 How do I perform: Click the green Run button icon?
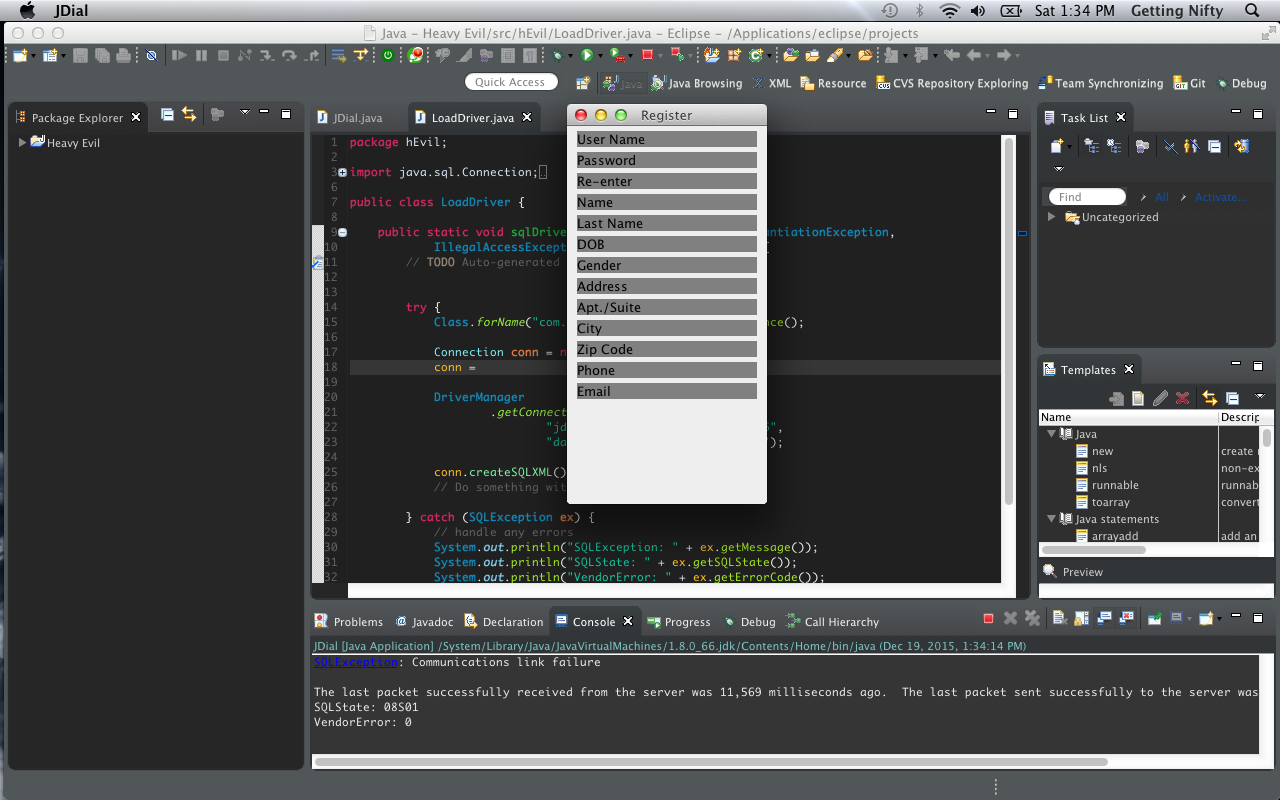586,55
